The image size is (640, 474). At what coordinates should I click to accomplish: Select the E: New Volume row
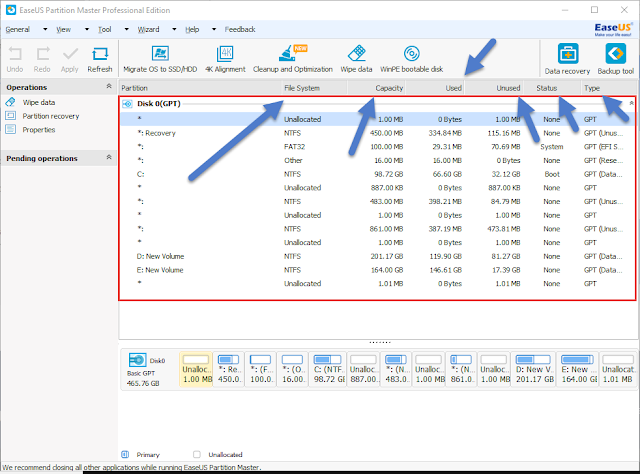(378, 270)
